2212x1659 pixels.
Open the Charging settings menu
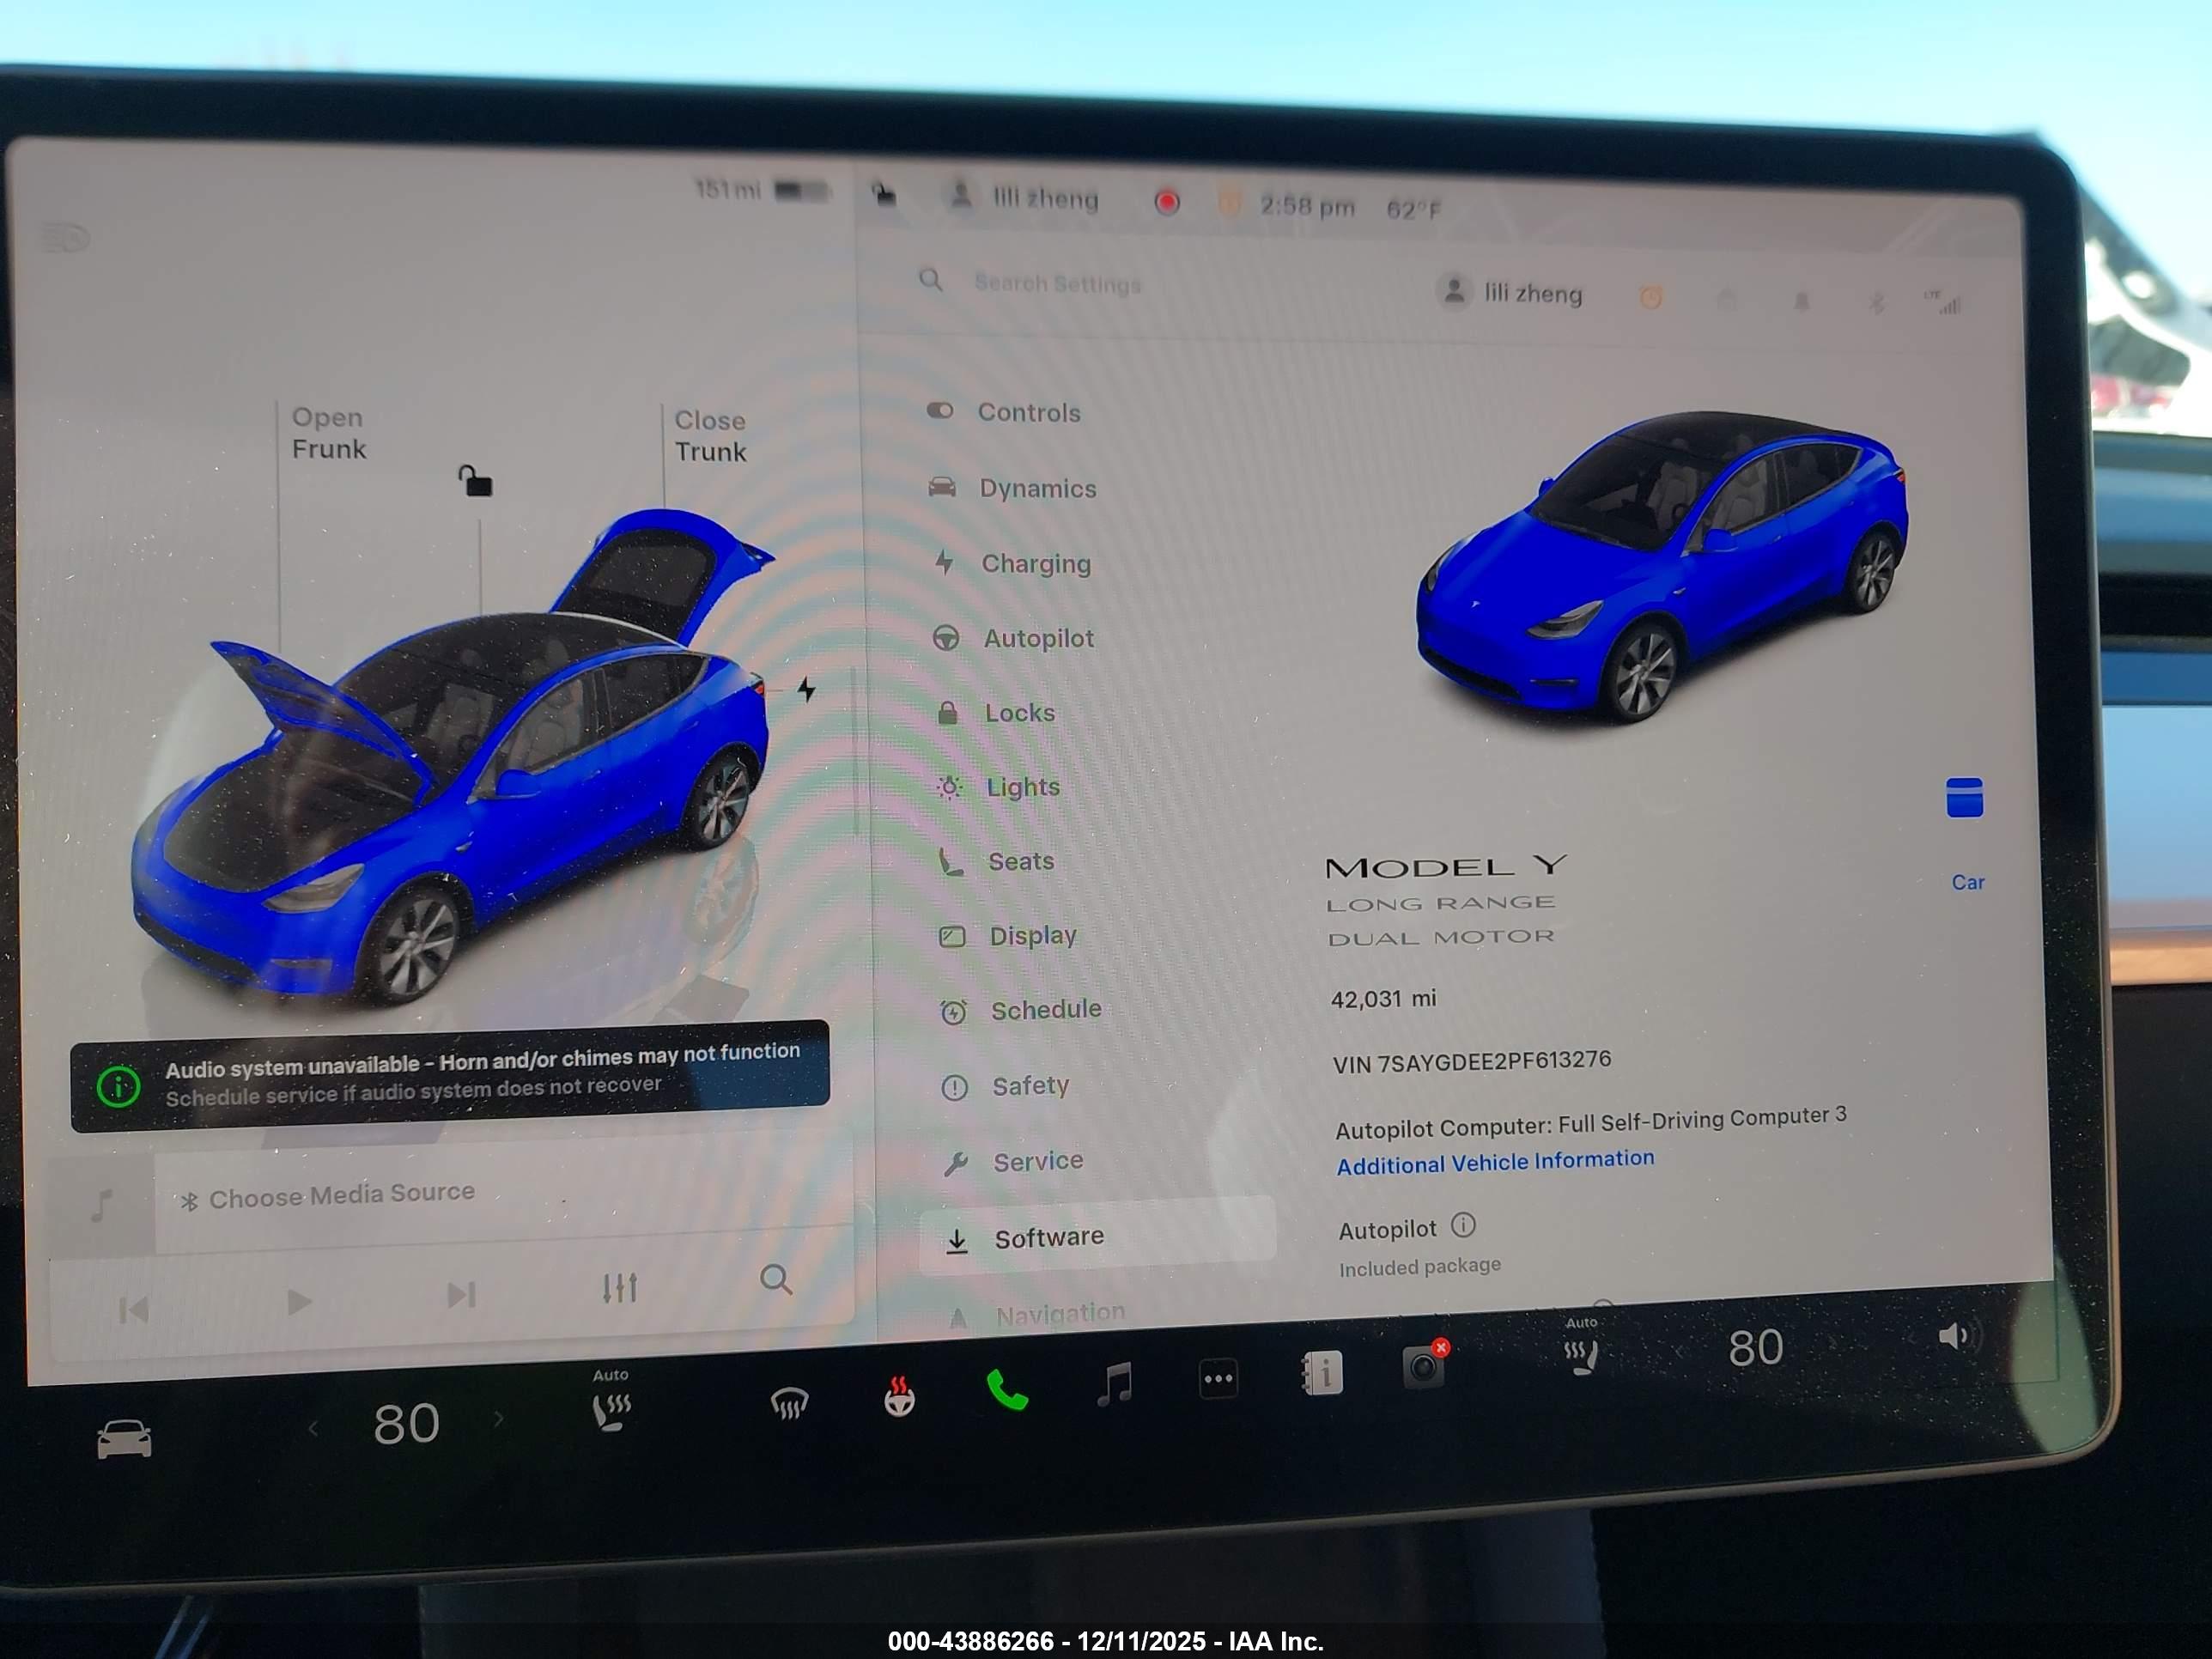pyautogui.click(x=1012, y=563)
